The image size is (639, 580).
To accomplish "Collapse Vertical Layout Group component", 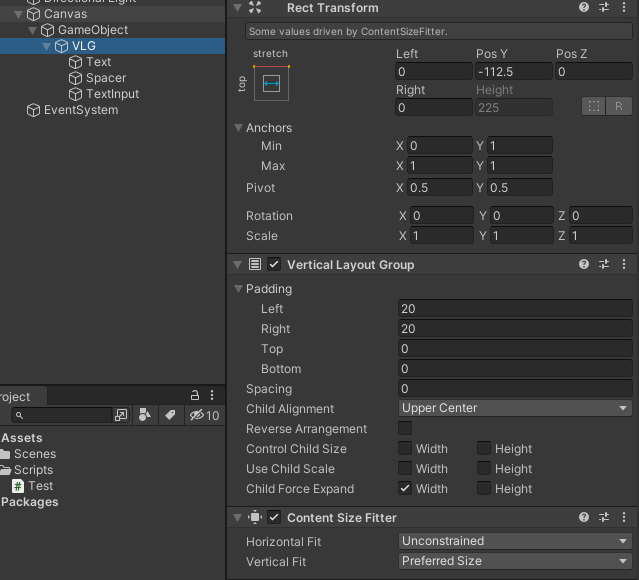I will (238, 265).
